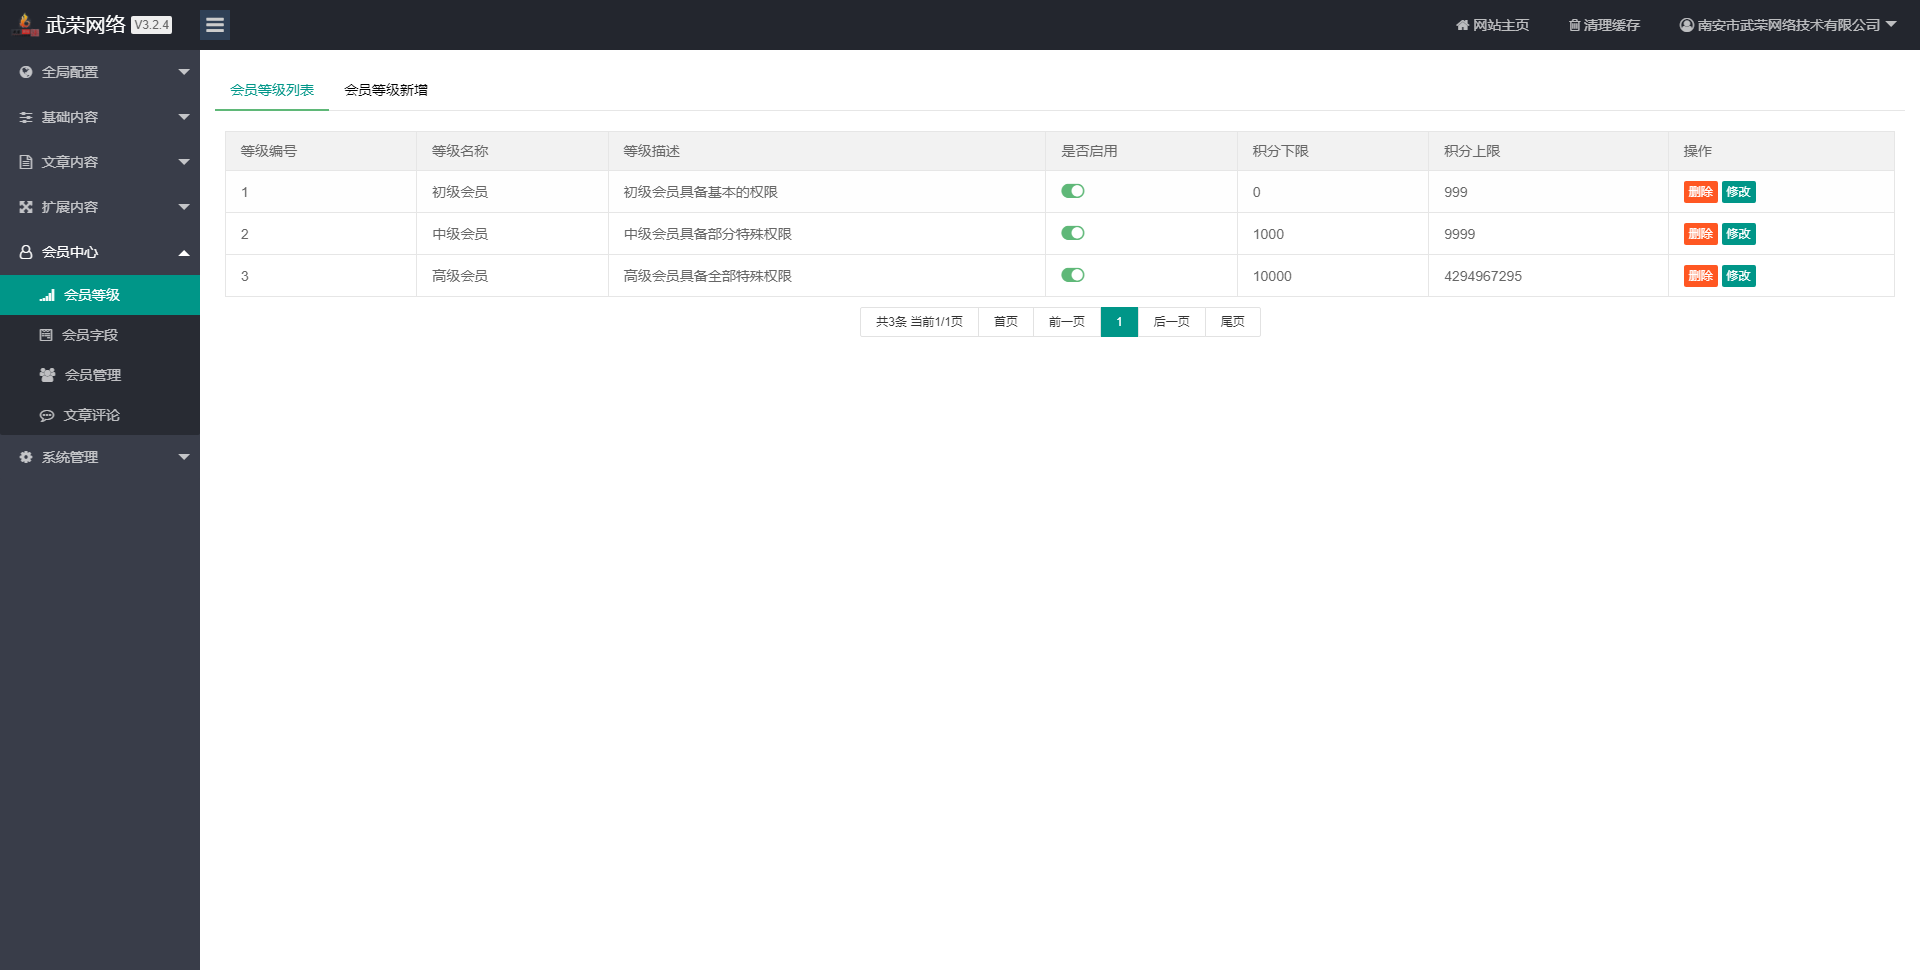Toggle 是否启用 switch for 初级会员
The height and width of the screenshot is (970, 1920).
pyautogui.click(x=1073, y=191)
